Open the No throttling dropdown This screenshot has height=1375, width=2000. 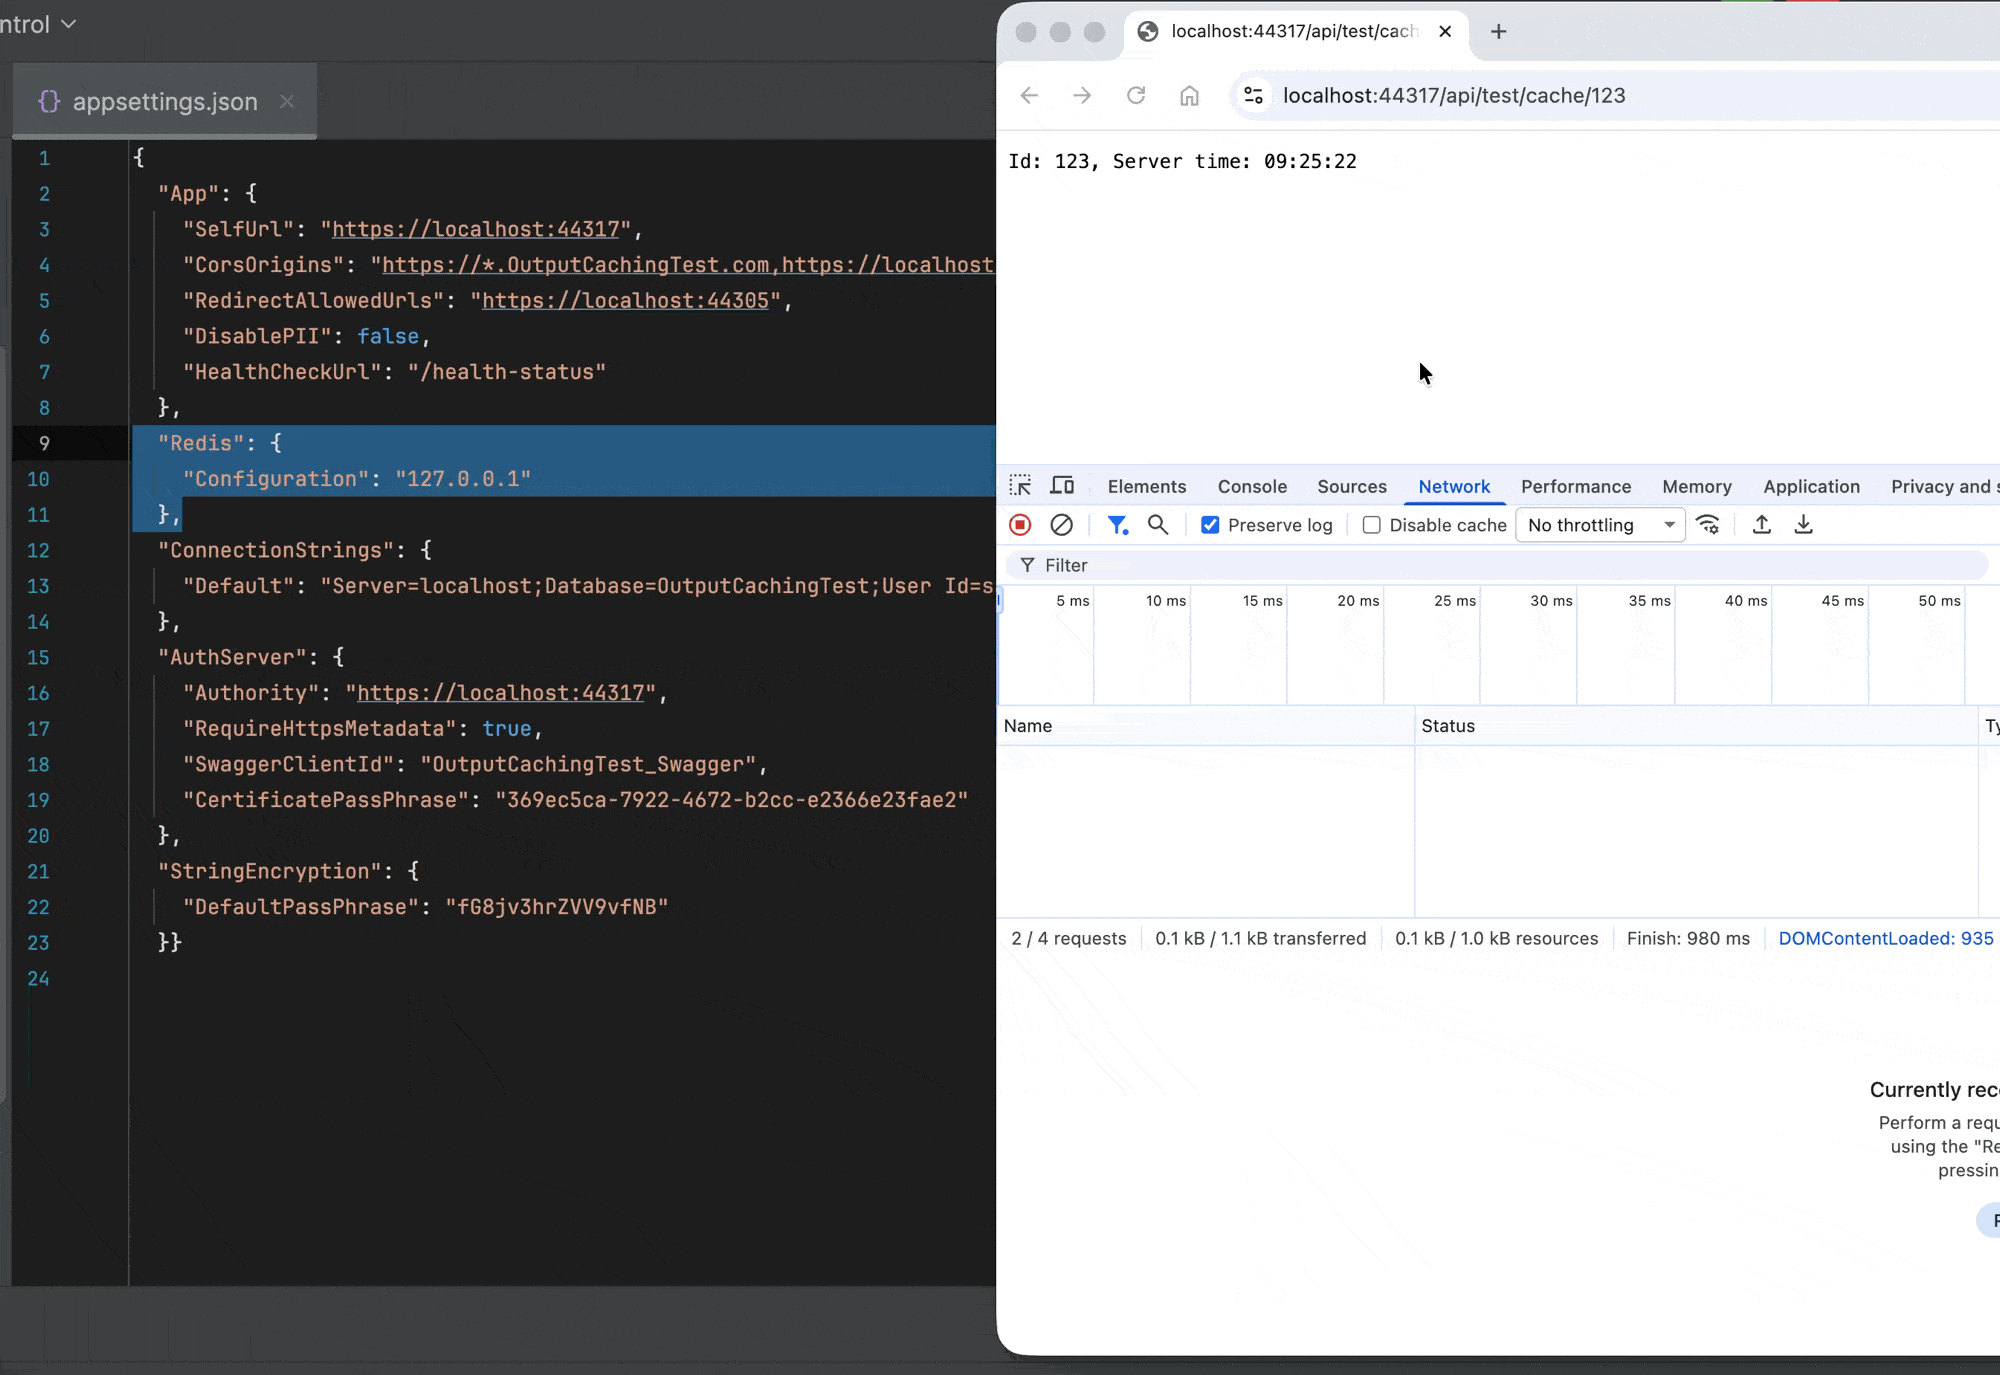point(1600,525)
